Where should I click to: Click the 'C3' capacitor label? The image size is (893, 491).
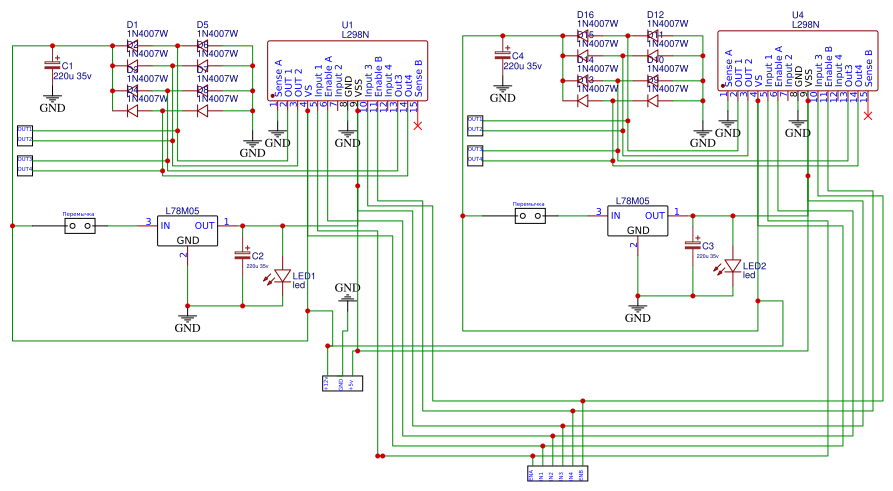707,246
